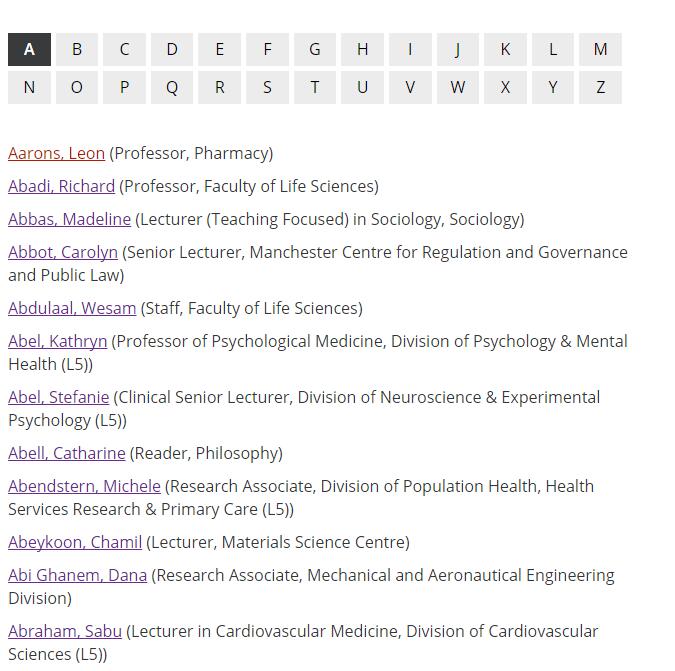Jump to surnames starting with M
The image size is (675, 671).
tap(600, 49)
